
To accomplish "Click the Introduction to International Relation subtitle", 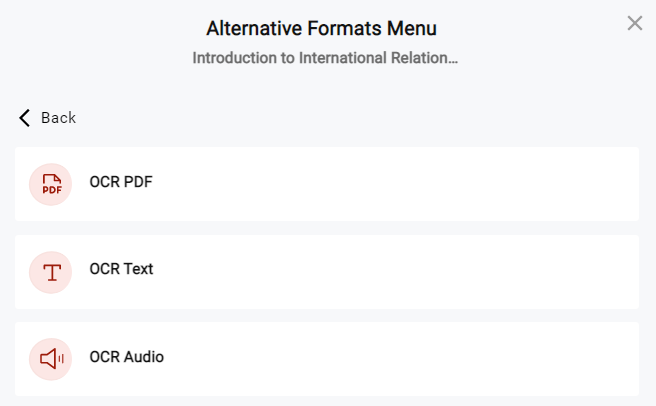I will pos(325,58).
